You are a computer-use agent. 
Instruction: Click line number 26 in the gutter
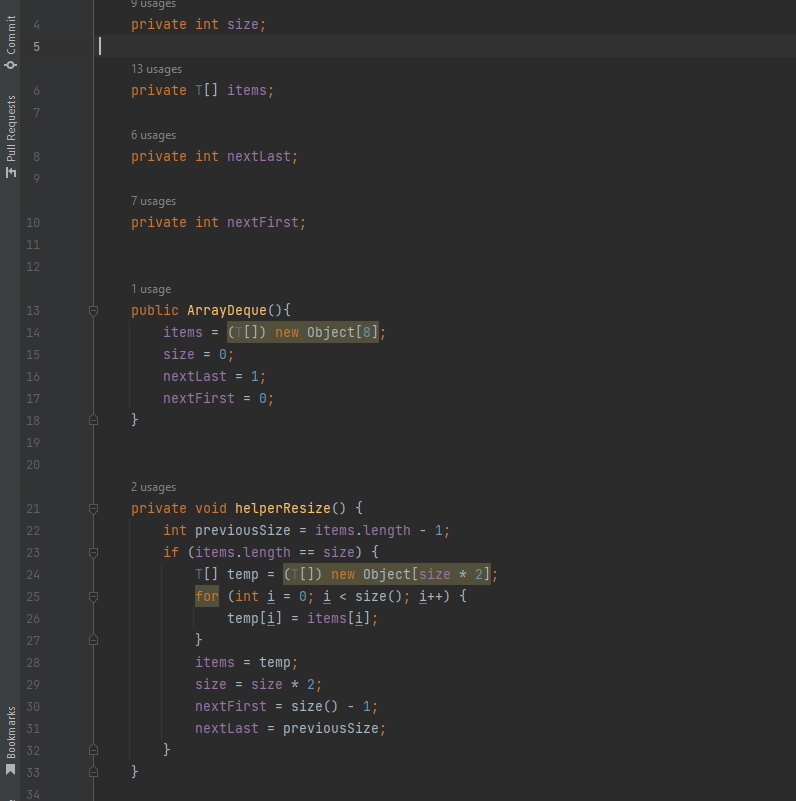tap(33, 619)
